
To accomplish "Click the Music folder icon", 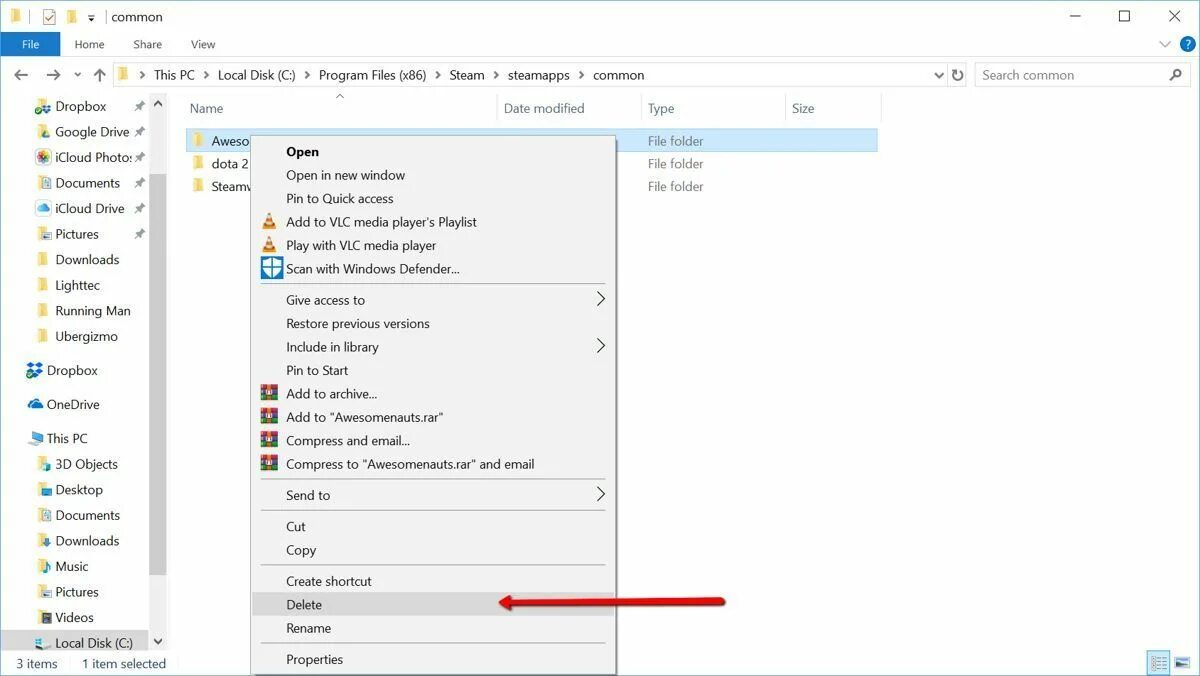I will pyautogui.click(x=43, y=566).
